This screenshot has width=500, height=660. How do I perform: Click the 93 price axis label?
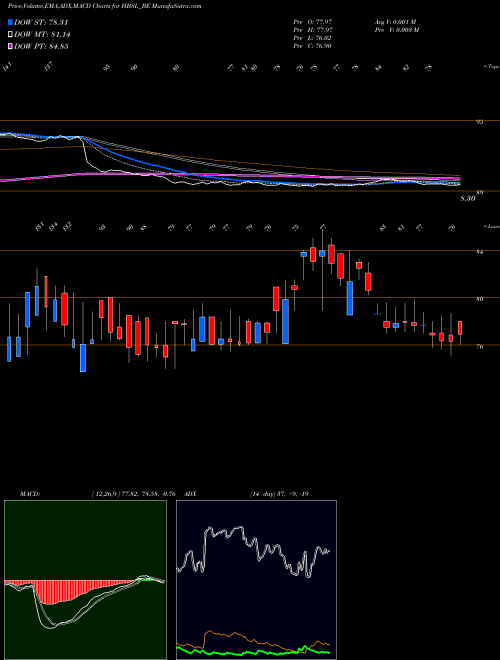coord(479,122)
